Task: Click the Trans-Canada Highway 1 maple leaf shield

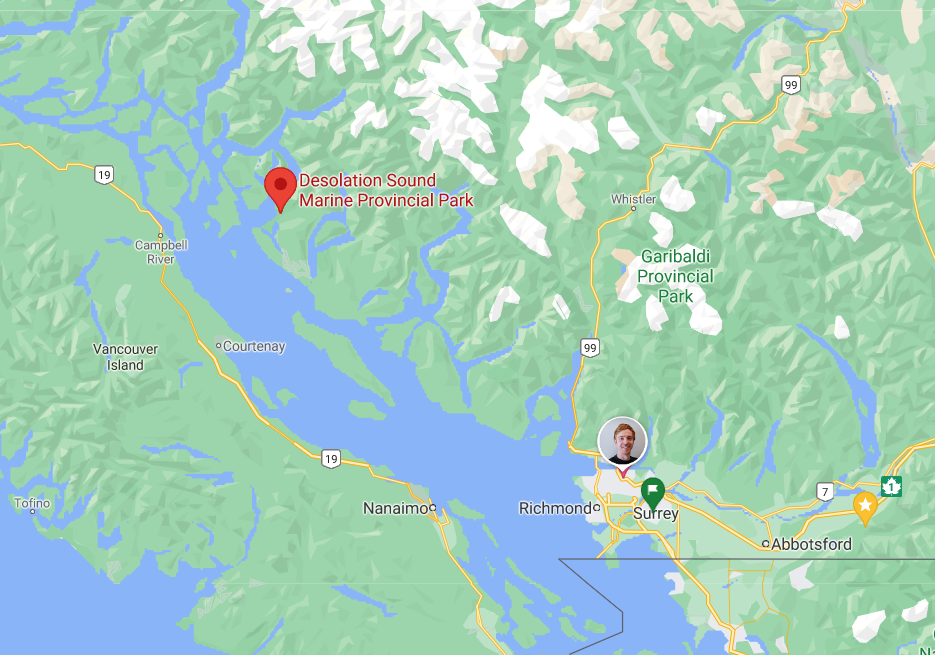Action: pos(891,486)
